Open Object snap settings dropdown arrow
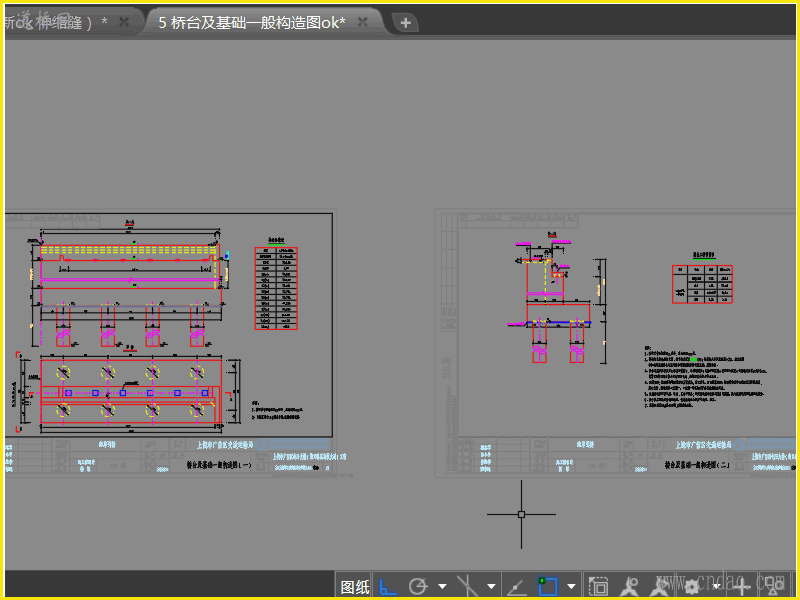 click(571, 587)
